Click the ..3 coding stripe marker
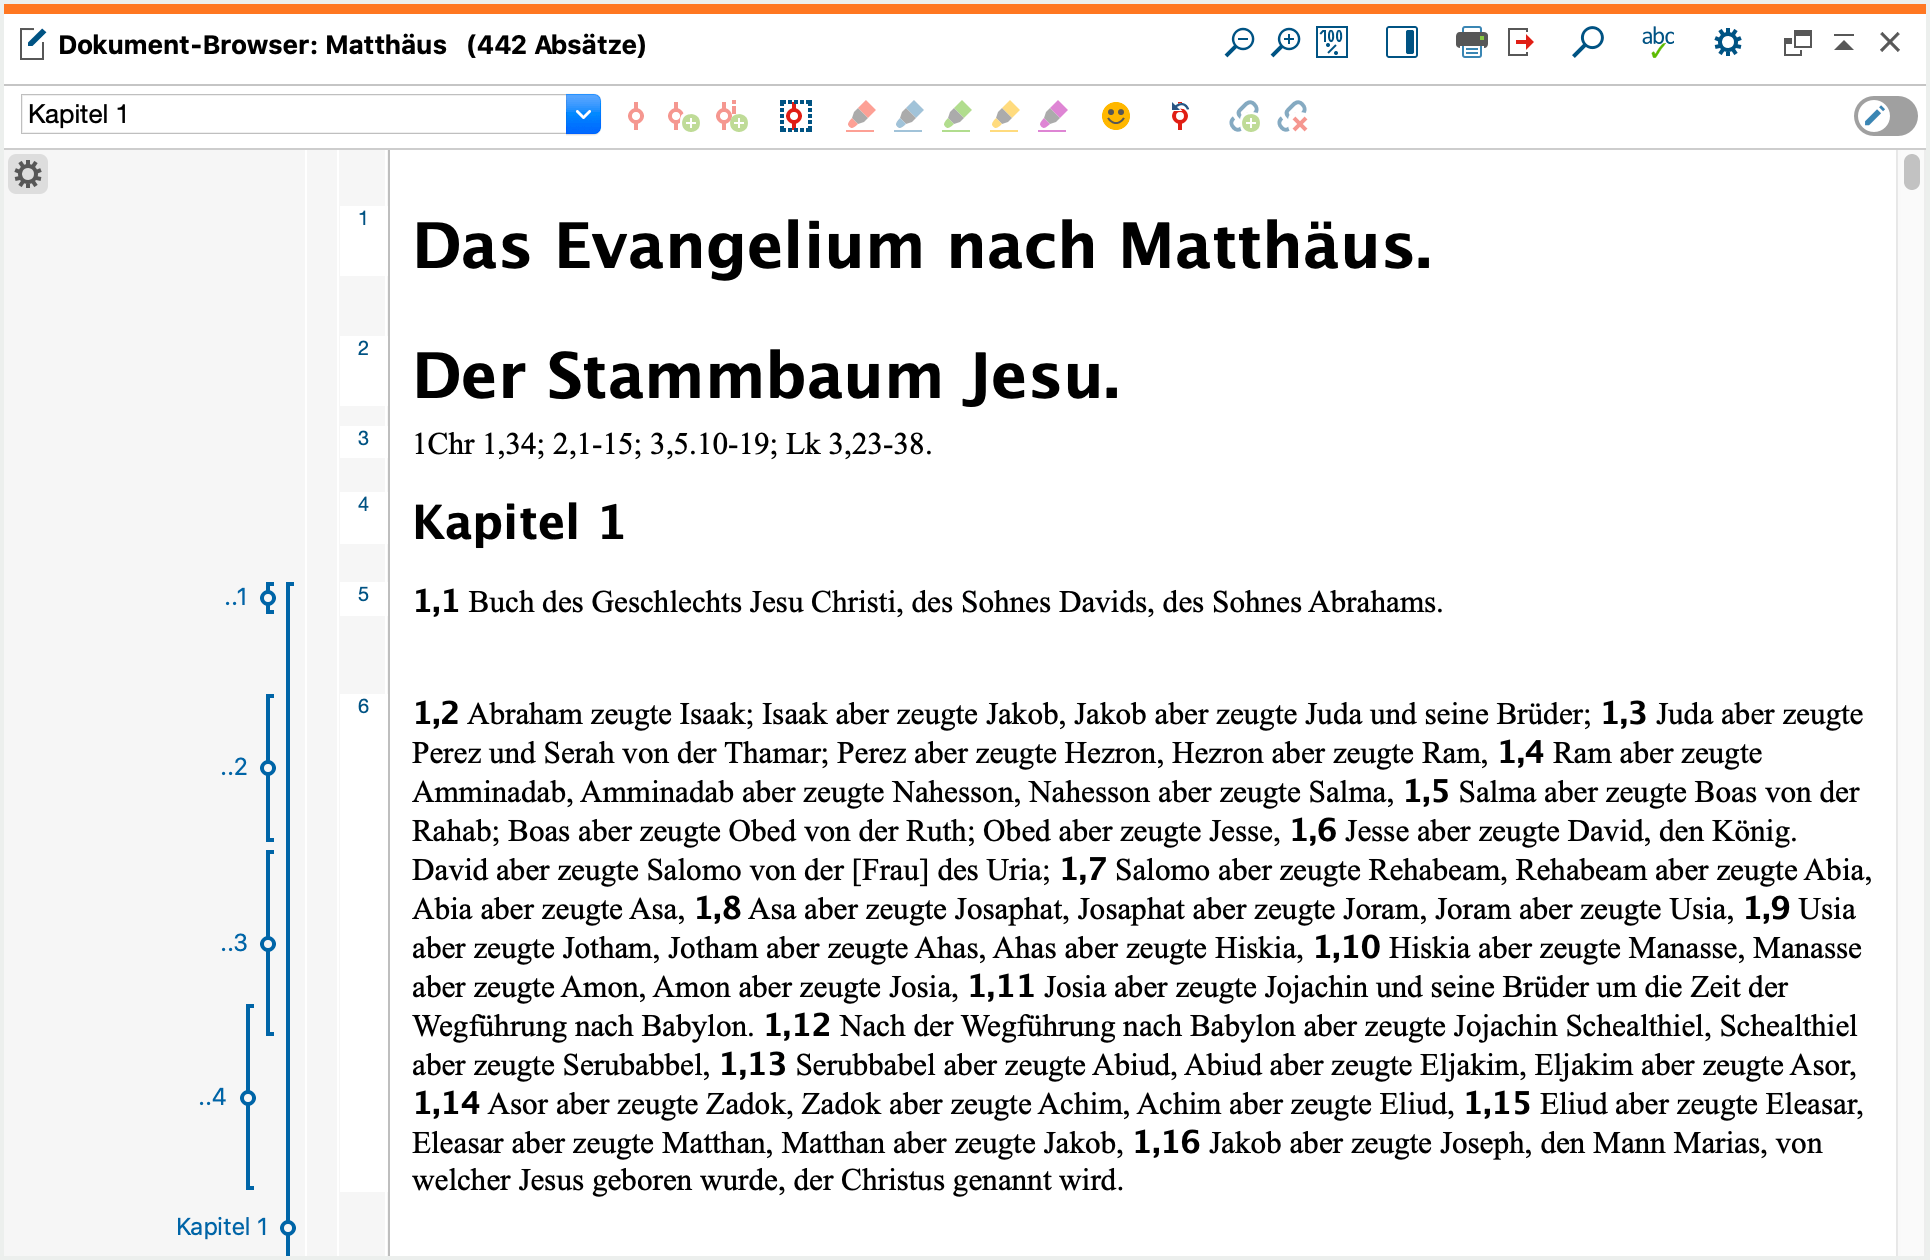The height and width of the screenshot is (1260, 1930). click(x=268, y=944)
